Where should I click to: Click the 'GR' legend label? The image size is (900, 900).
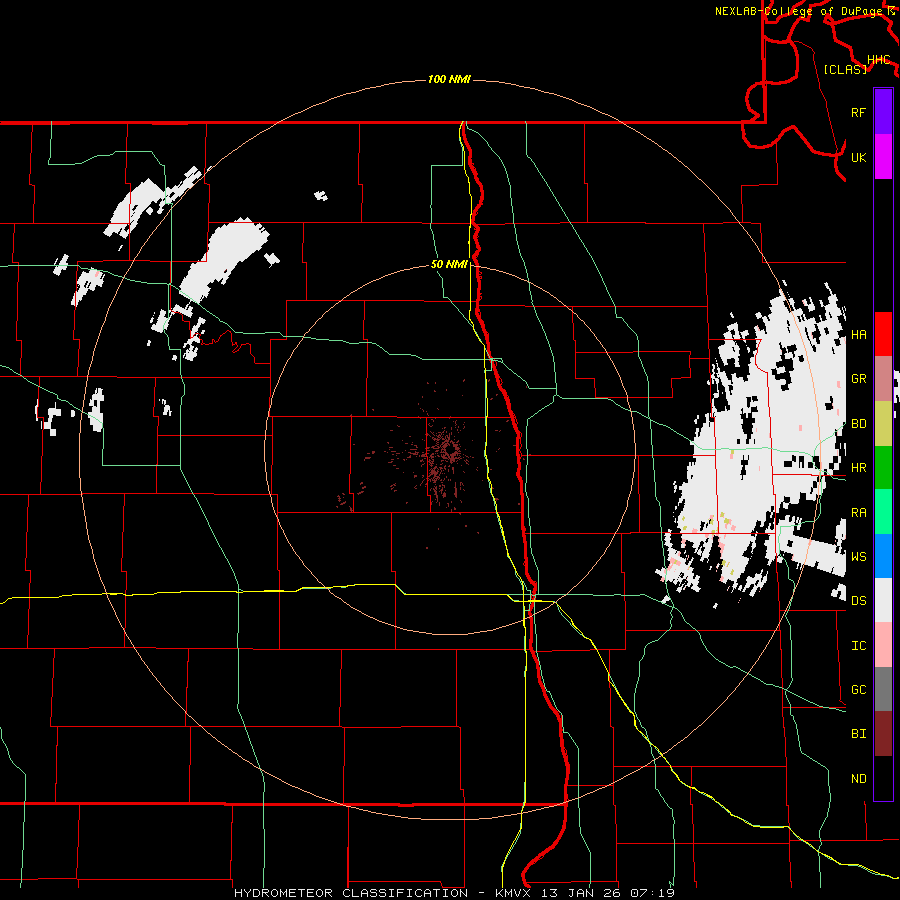coord(858,379)
